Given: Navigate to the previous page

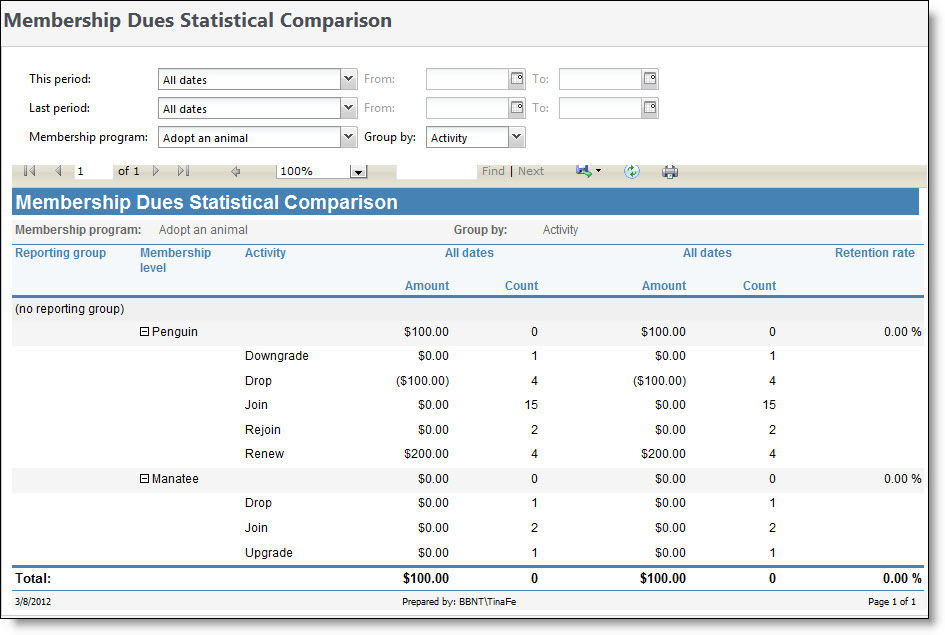Looking at the screenshot, I should (57, 171).
